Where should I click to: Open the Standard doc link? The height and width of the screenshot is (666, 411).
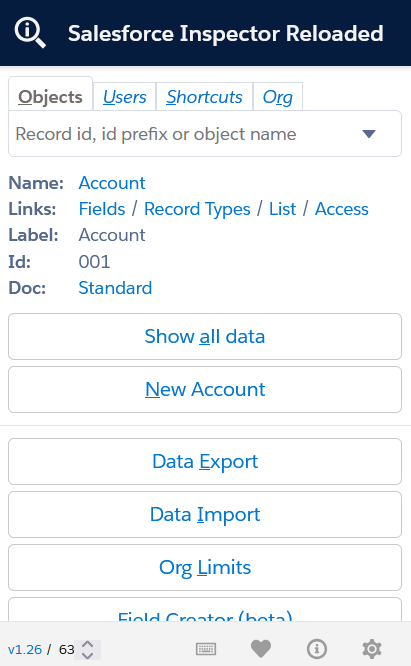pos(115,288)
